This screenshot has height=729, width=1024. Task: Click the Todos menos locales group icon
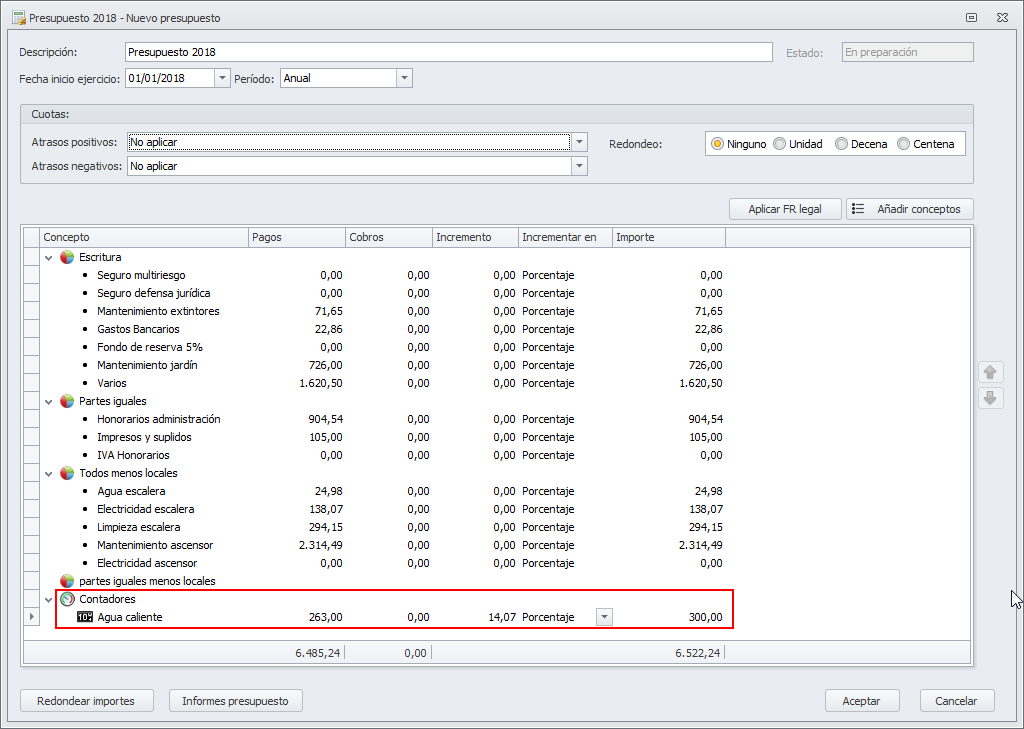(67, 473)
